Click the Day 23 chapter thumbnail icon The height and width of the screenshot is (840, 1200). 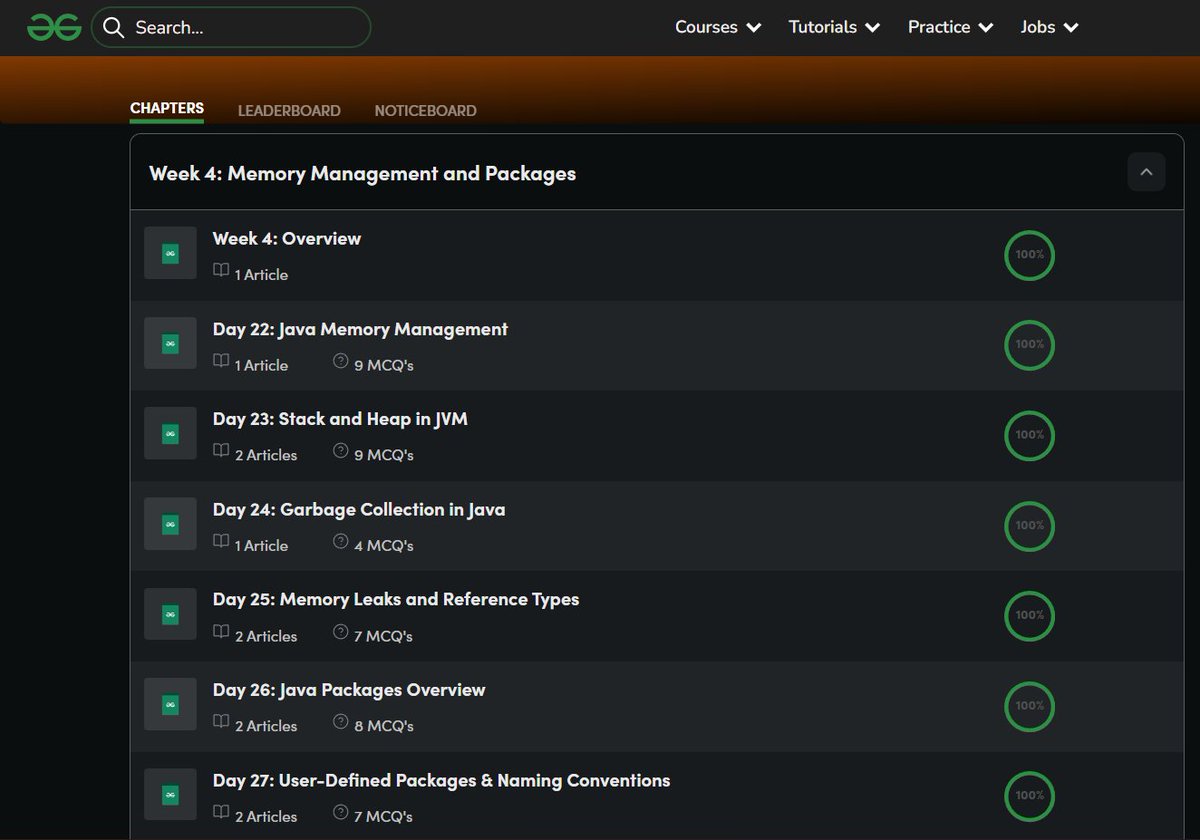(x=170, y=433)
